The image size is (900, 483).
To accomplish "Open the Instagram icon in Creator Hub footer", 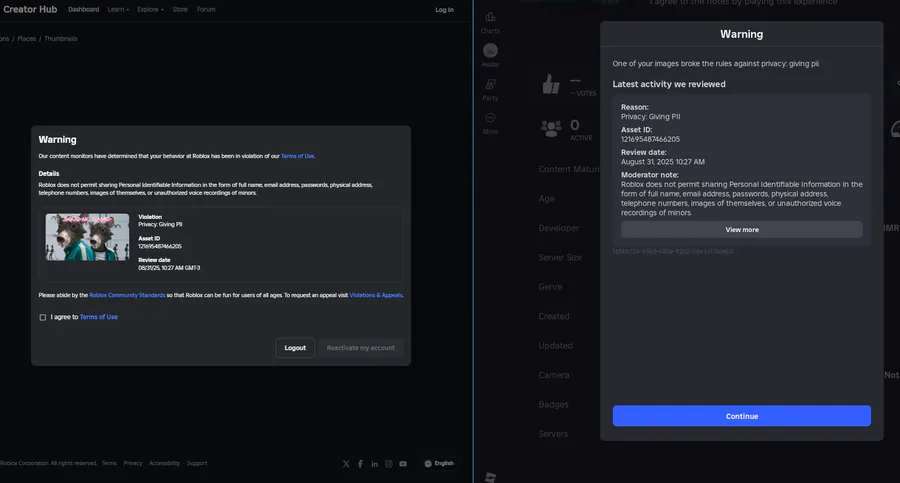I will pos(389,464).
